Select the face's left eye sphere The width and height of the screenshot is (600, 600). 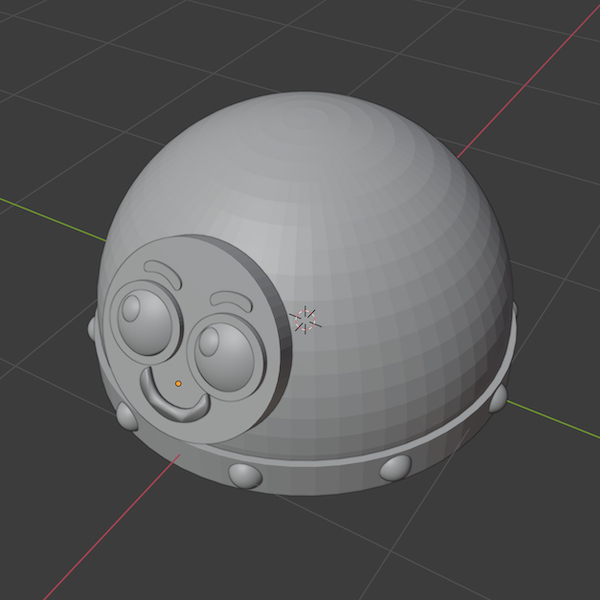coord(145,322)
